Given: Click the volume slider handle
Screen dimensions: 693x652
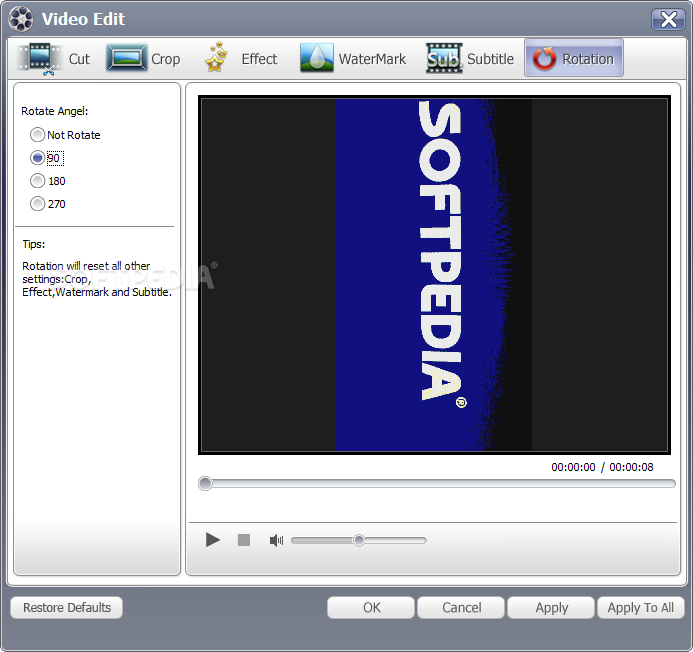Looking at the screenshot, I should pos(359,540).
